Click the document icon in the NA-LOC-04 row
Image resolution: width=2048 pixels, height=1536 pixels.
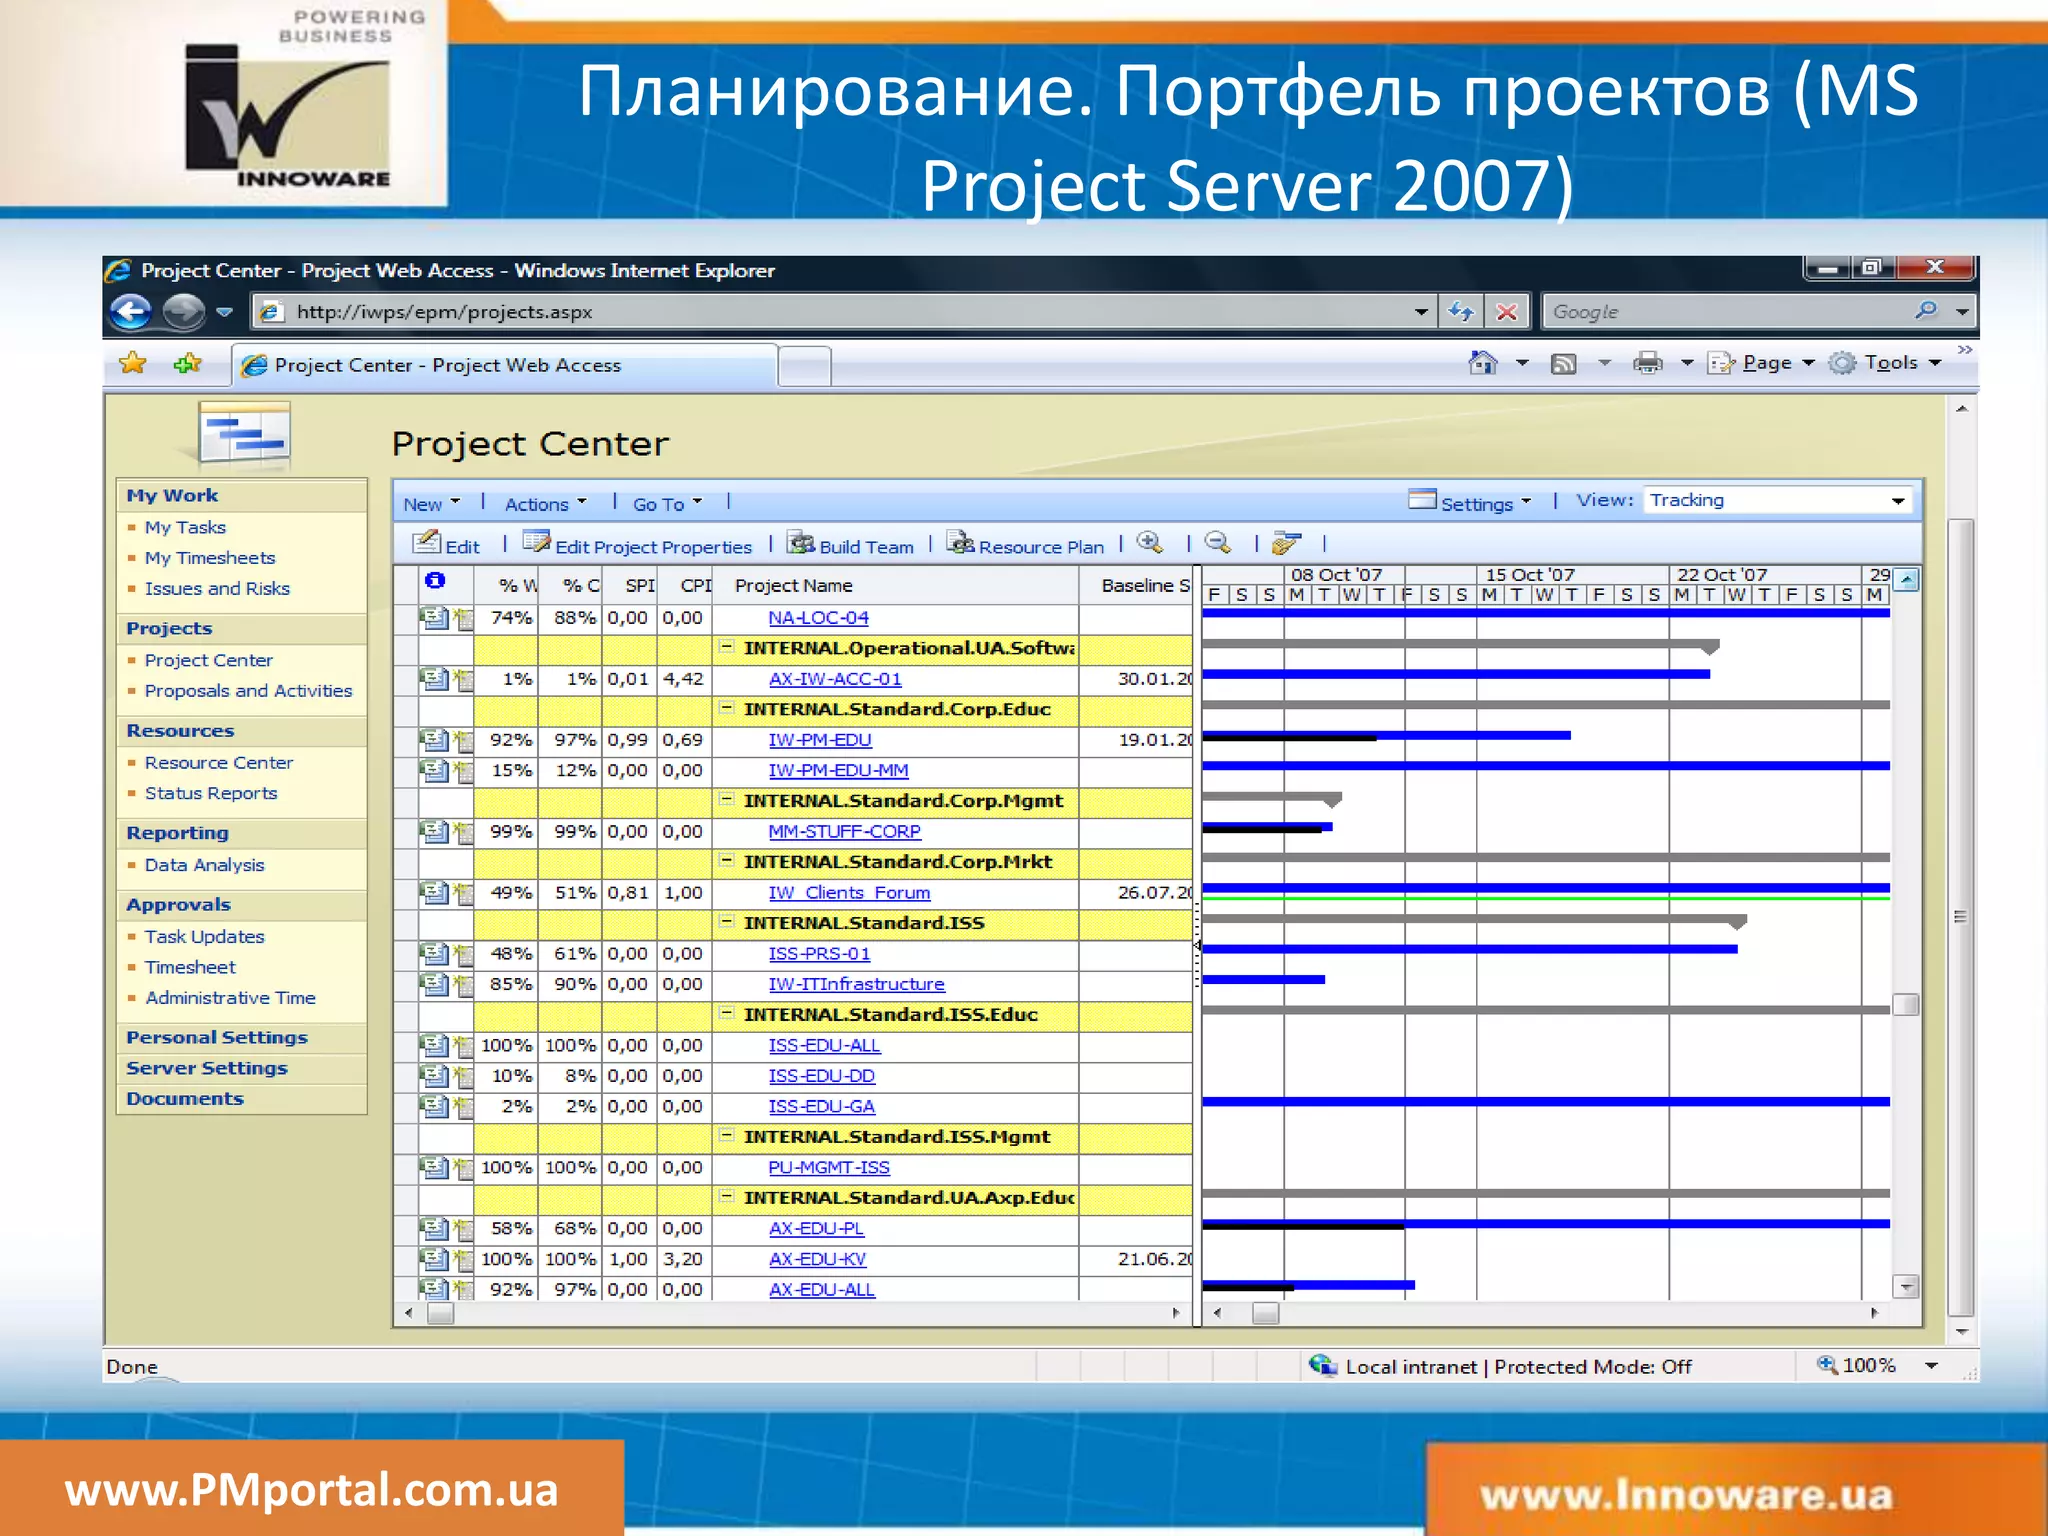(x=434, y=618)
